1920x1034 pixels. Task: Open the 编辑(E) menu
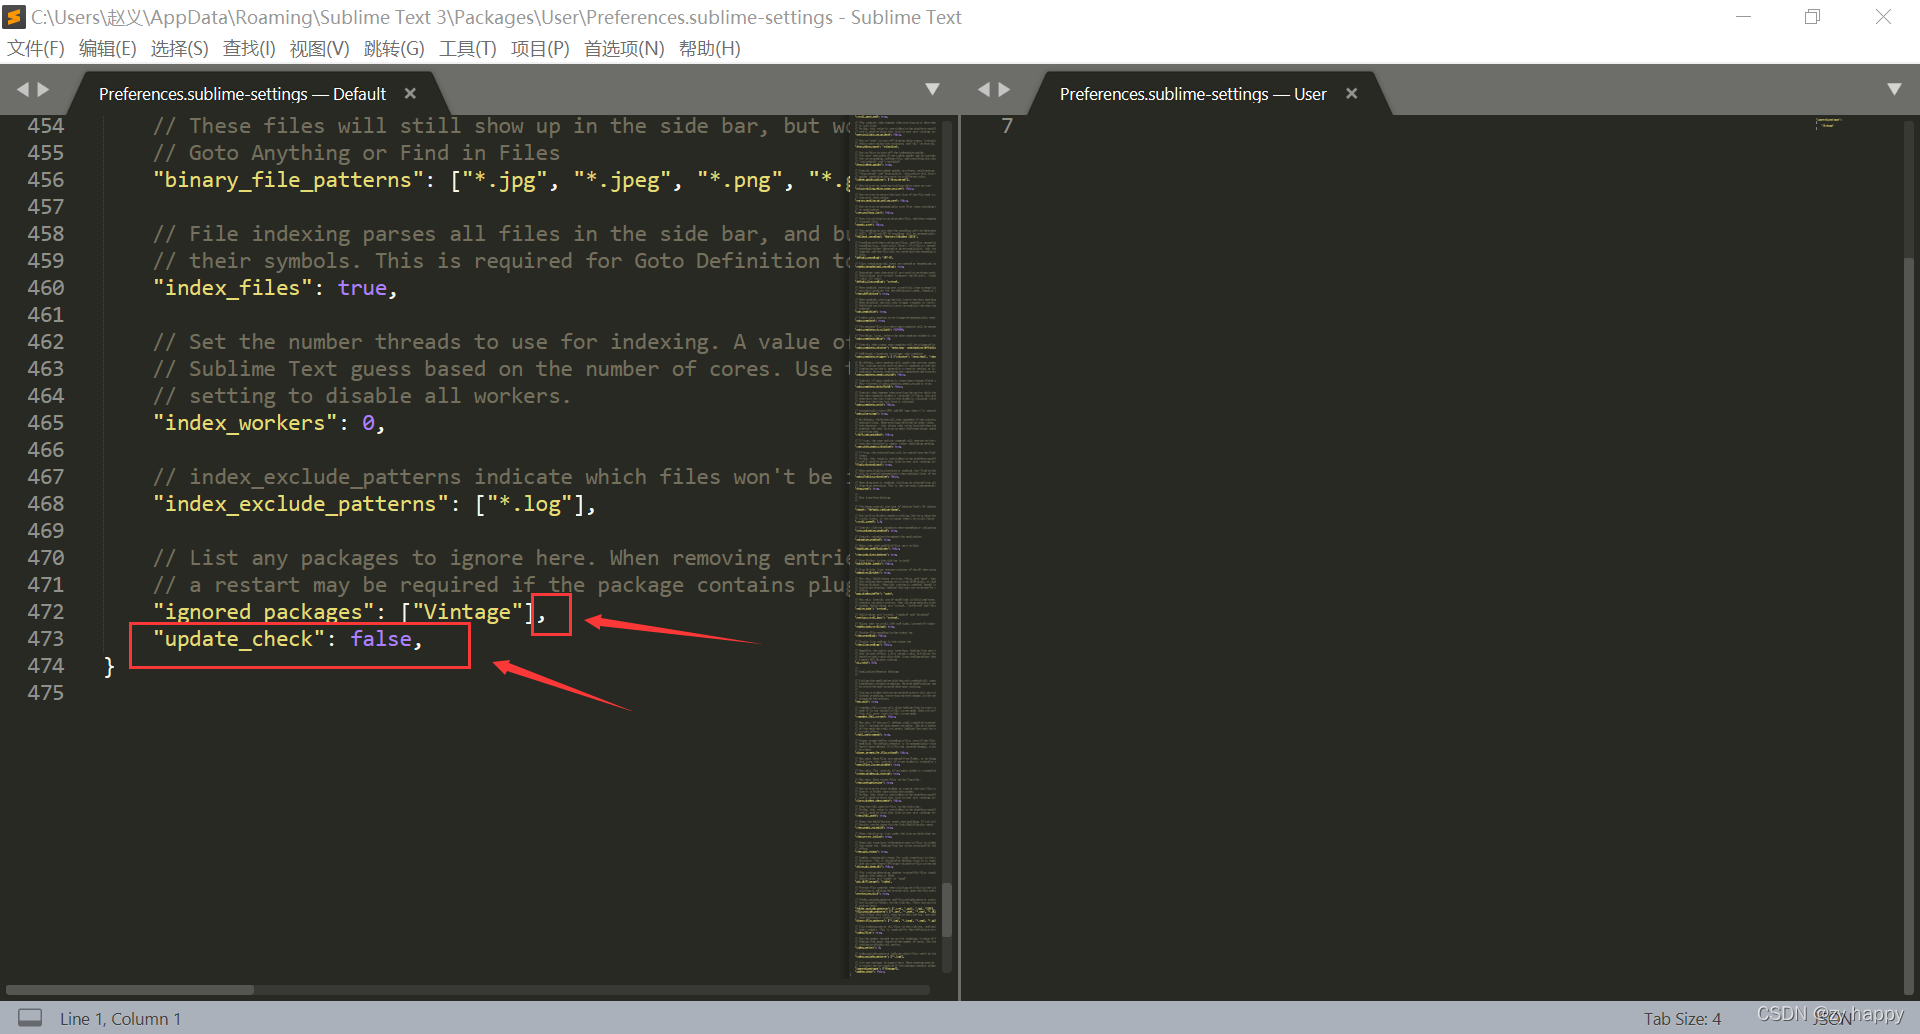107,48
